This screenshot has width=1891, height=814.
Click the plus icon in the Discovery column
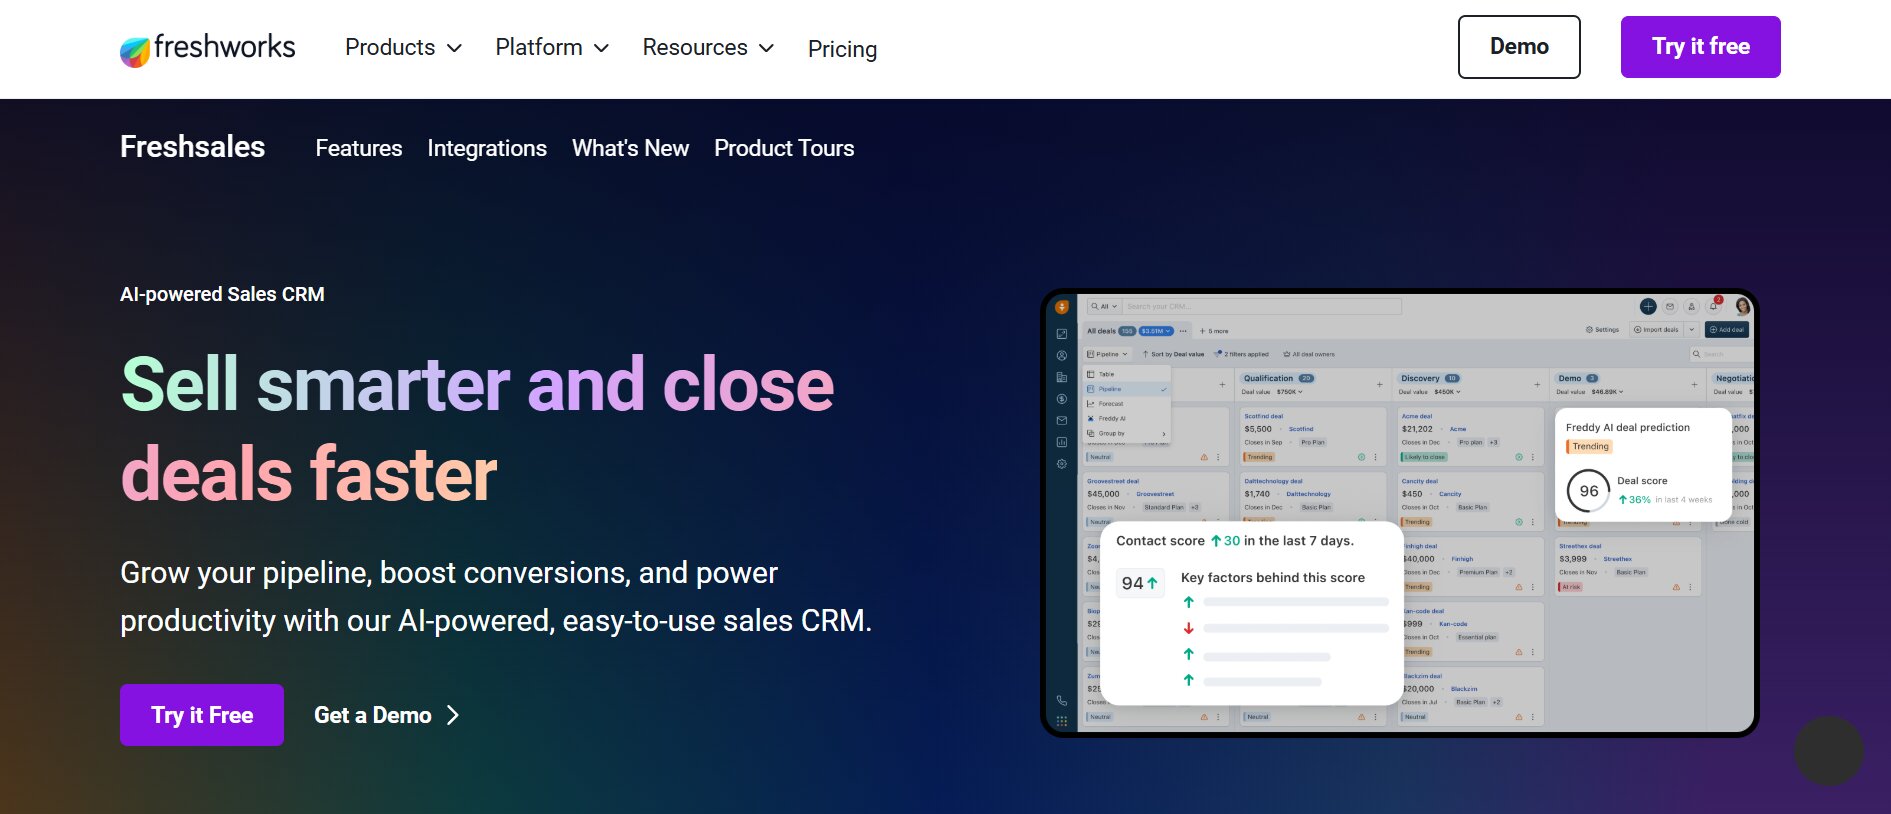[x=1537, y=384]
